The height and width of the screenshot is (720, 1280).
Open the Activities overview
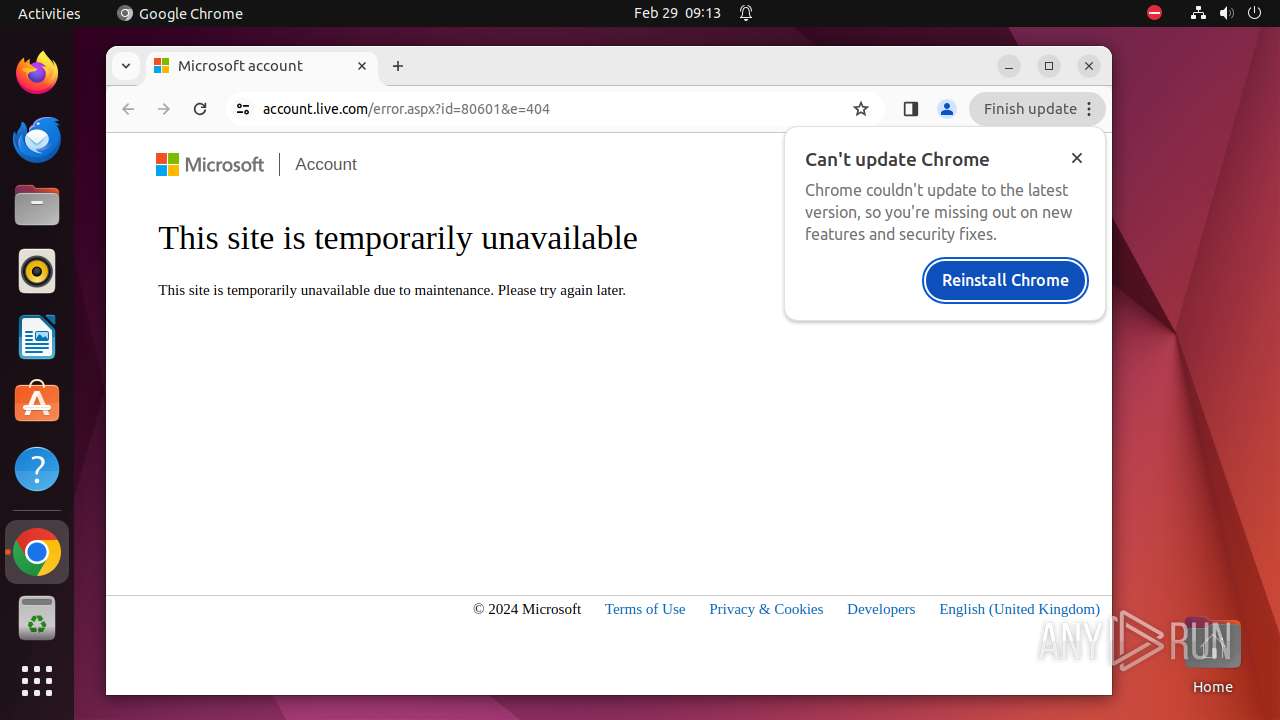coord(49,13)
